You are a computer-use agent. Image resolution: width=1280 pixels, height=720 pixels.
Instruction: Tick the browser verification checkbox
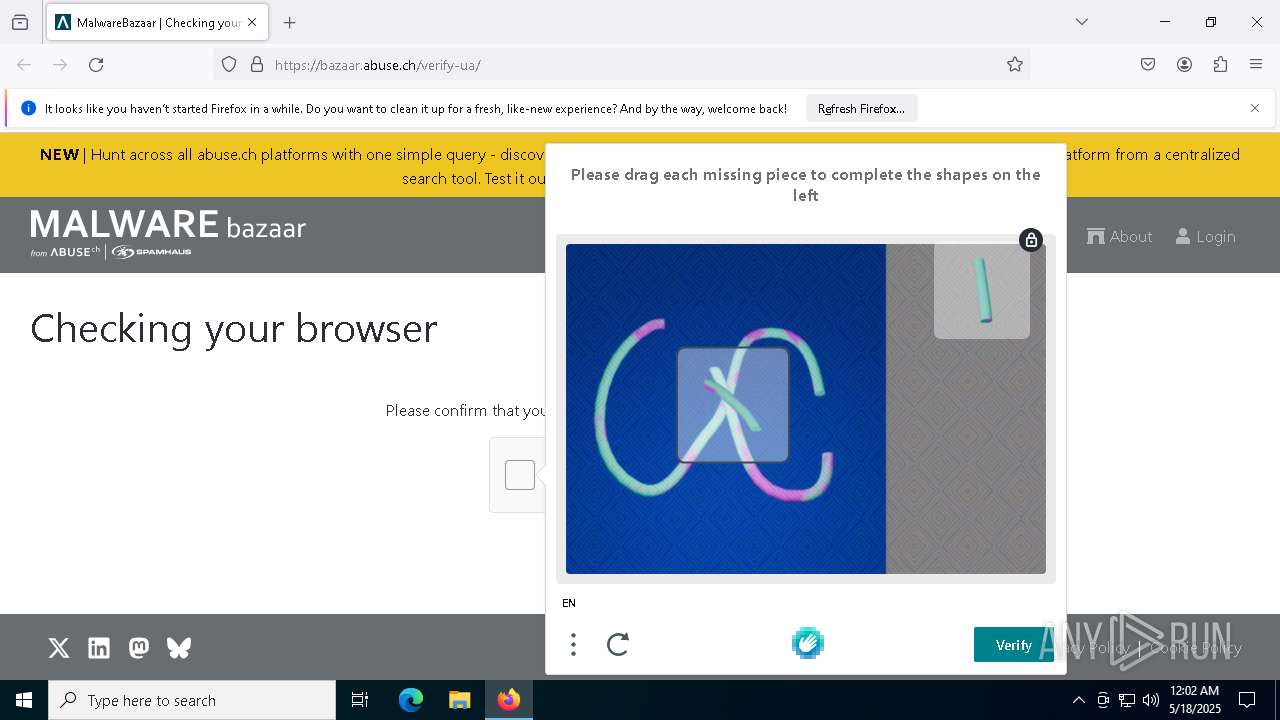tap(520, 475)
